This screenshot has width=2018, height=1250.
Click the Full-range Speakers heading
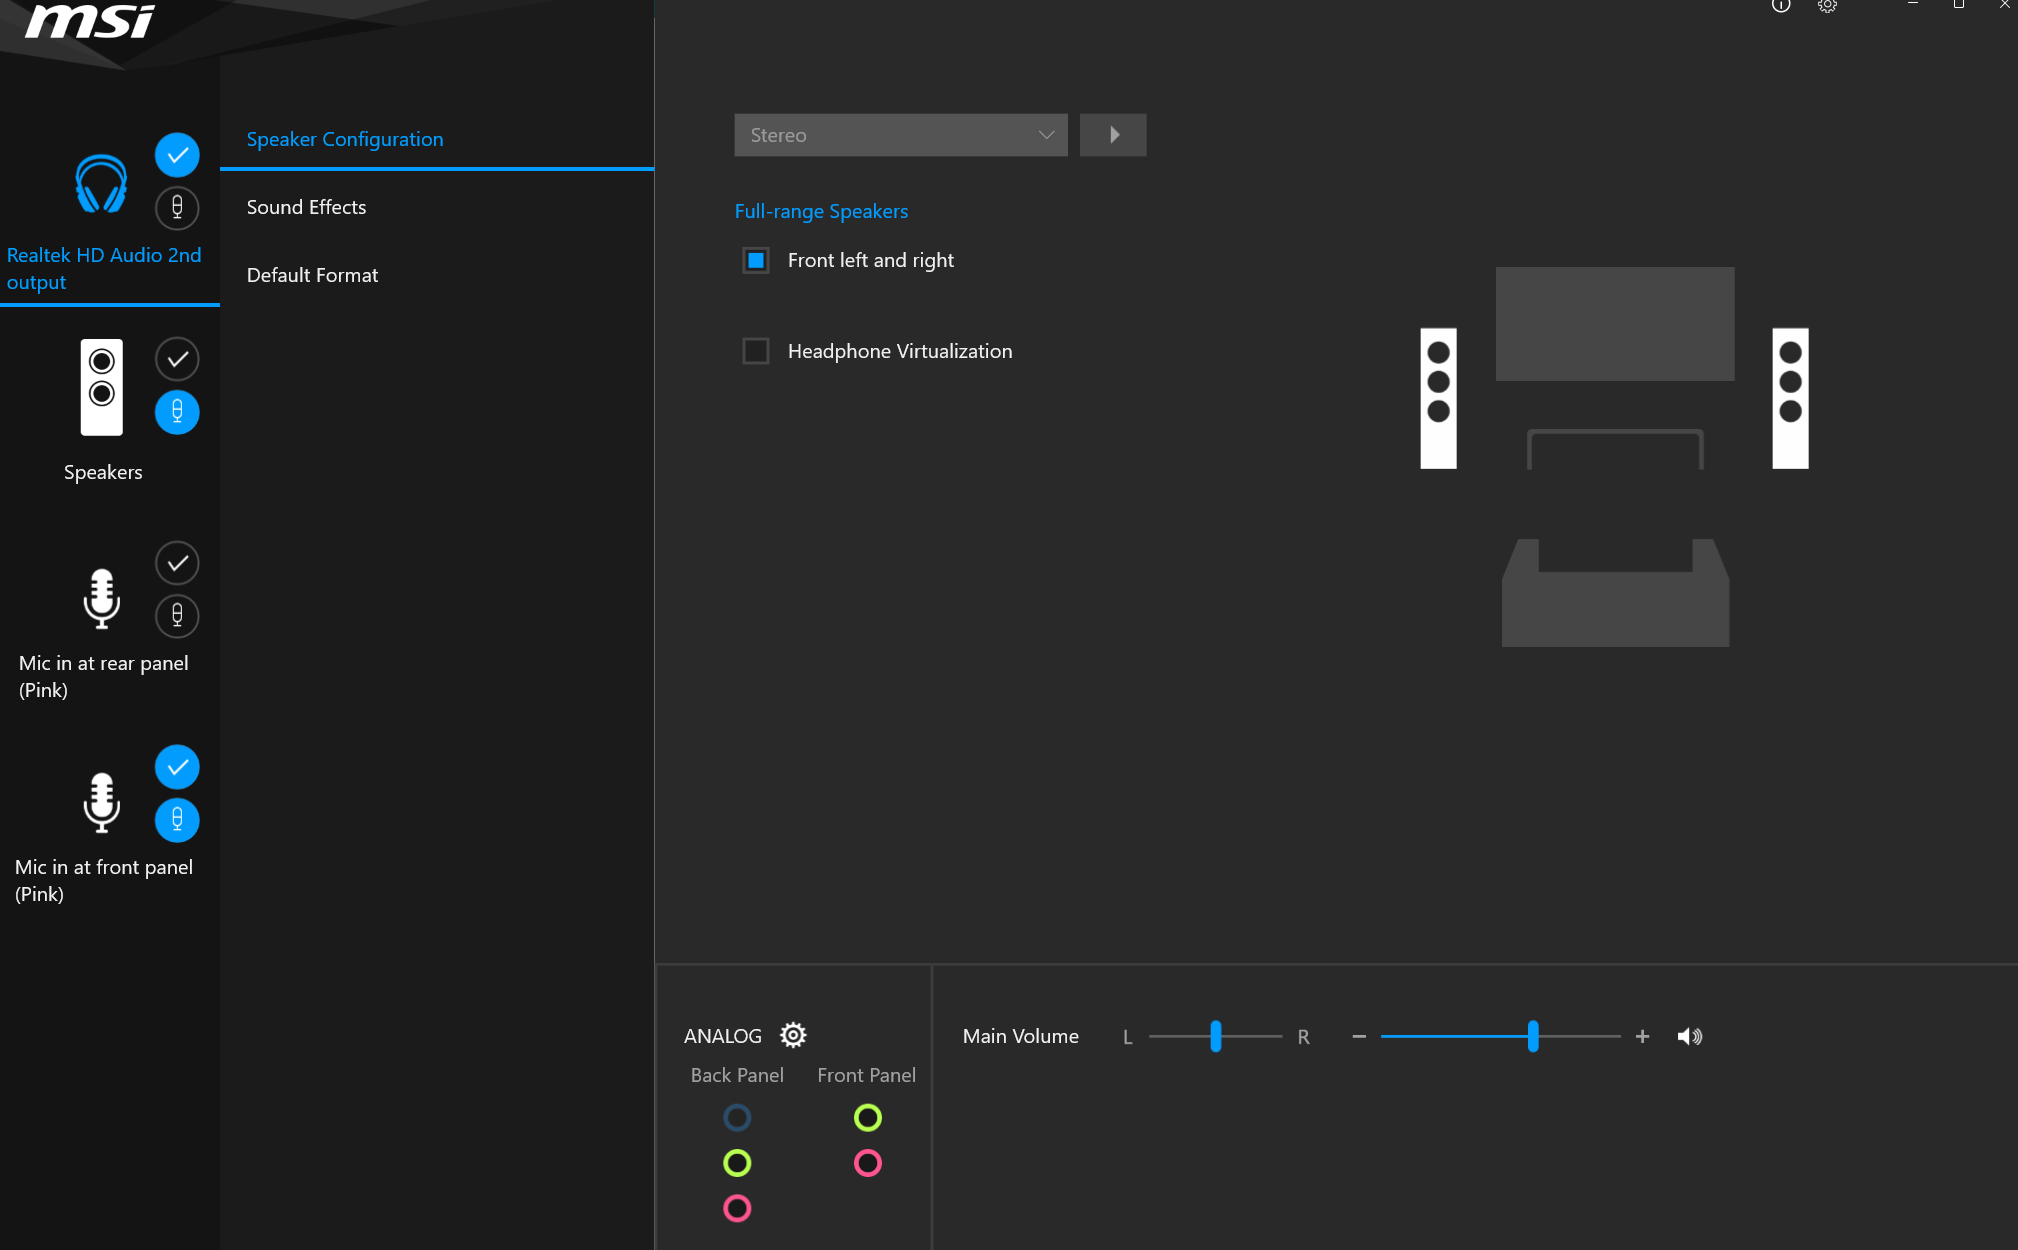[x=821, y=211]
